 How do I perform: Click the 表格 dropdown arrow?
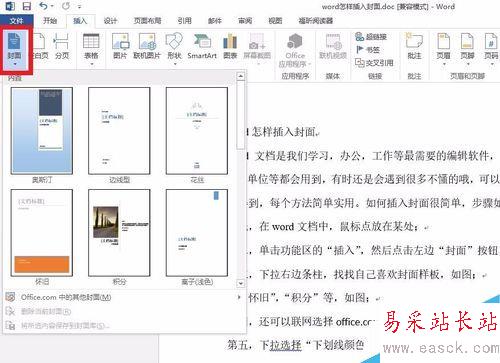coord(91,64)
